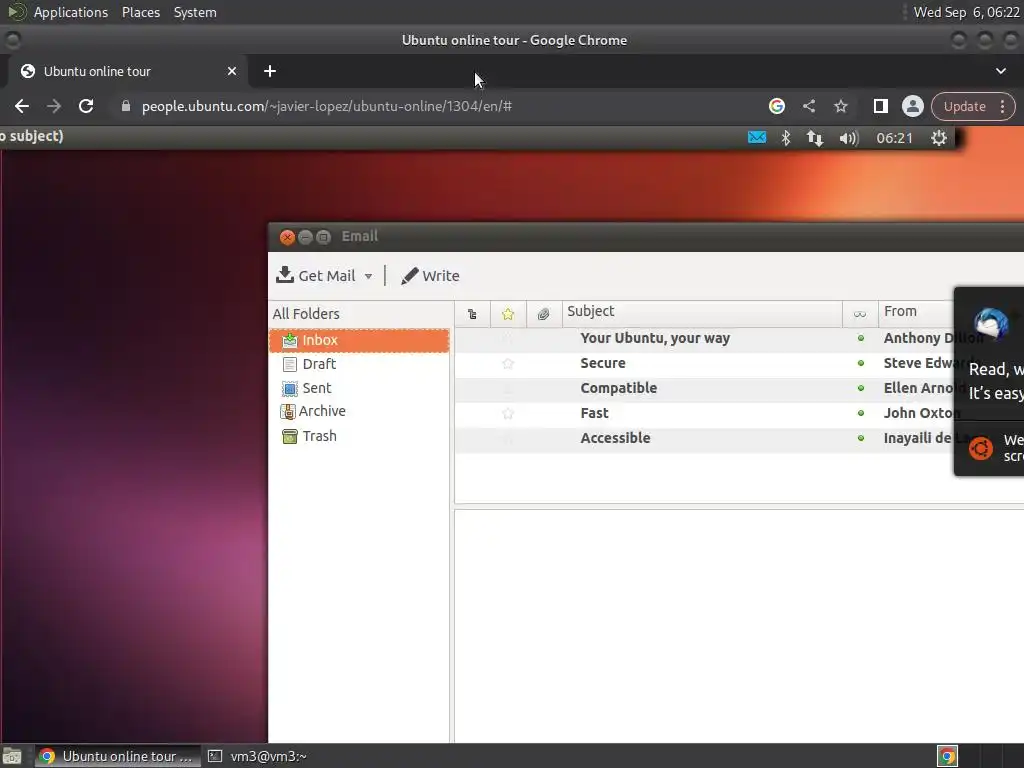1024x768 pixels.
Task: Open the System menu
Action: coord(195,12)
